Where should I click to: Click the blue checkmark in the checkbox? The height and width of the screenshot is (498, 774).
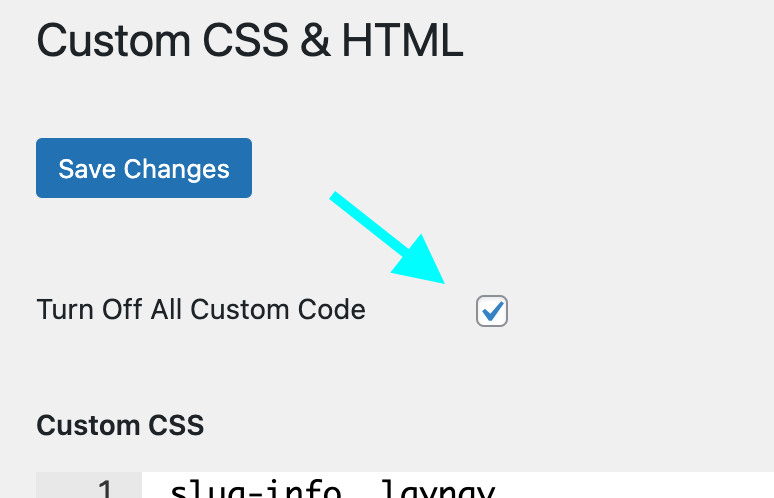tap(492, 311)
